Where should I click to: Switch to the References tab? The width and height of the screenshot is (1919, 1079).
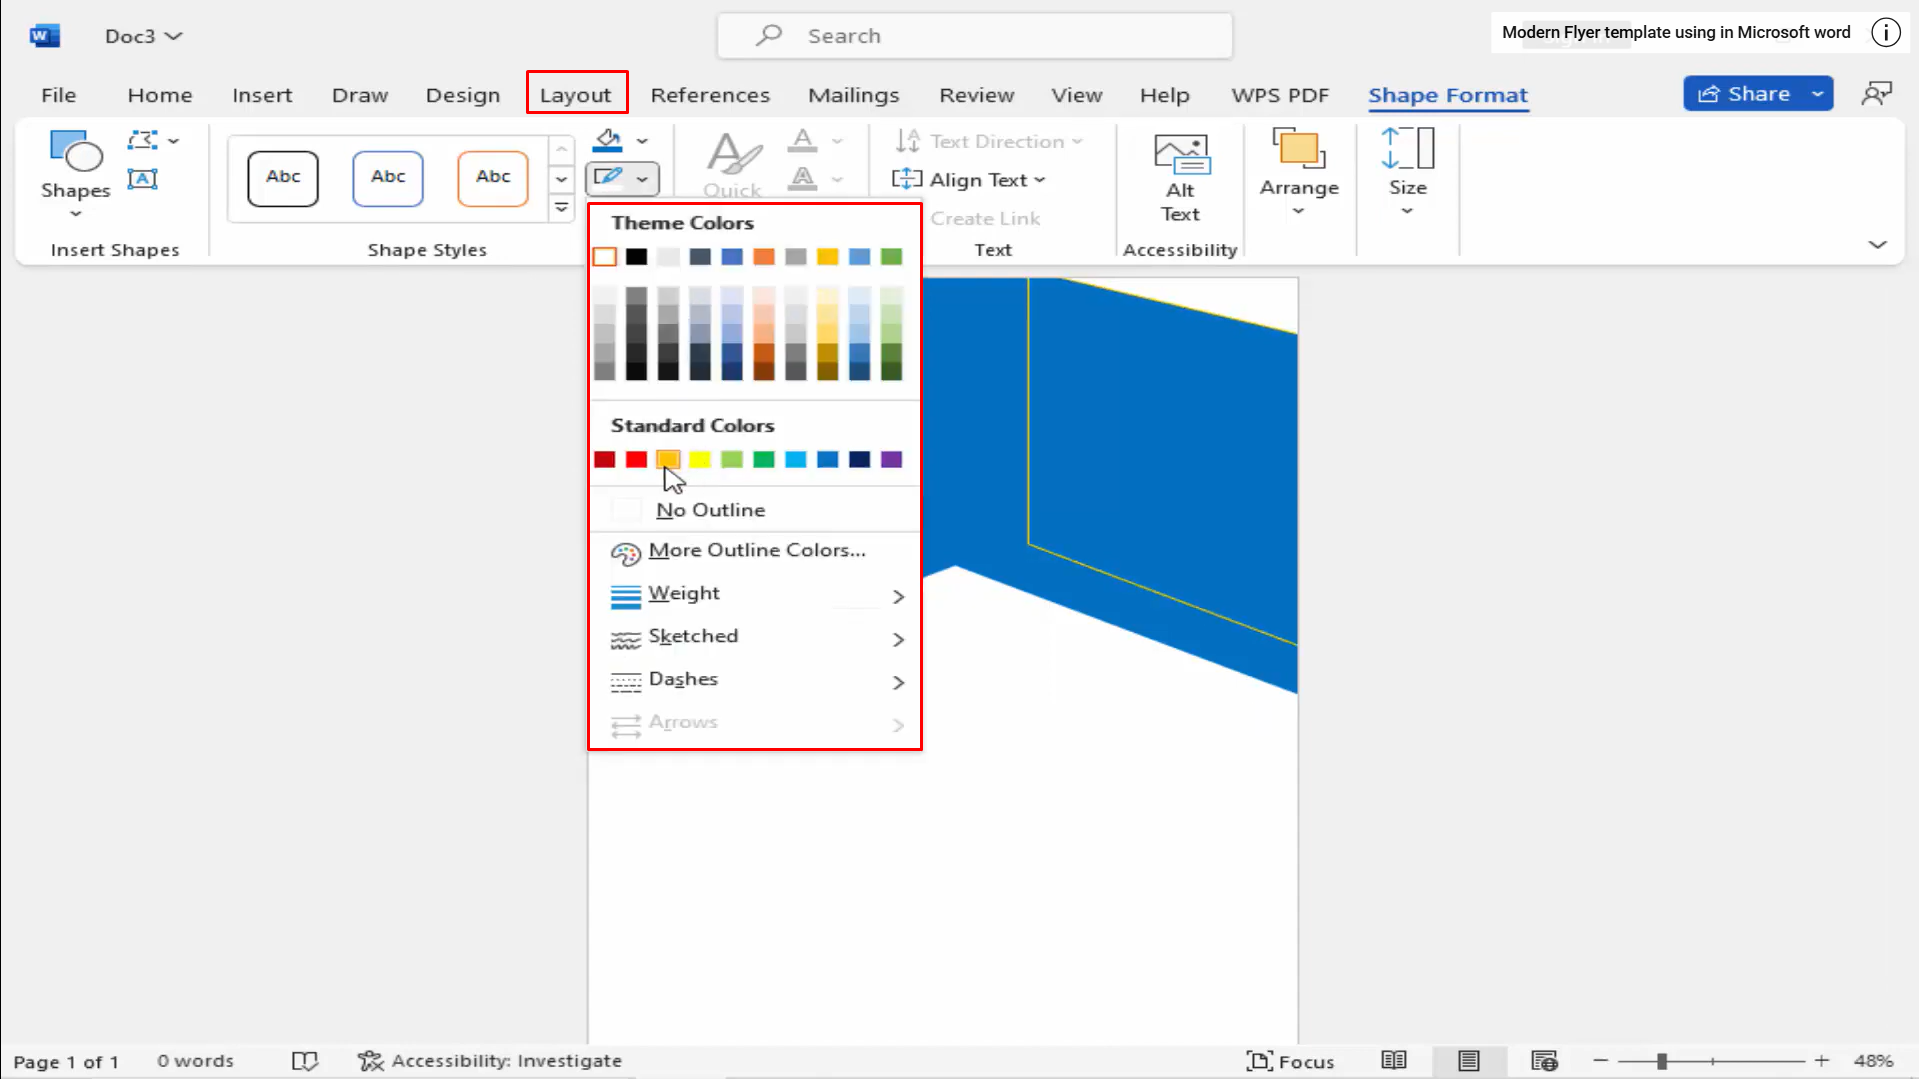(x=710, y=94)
